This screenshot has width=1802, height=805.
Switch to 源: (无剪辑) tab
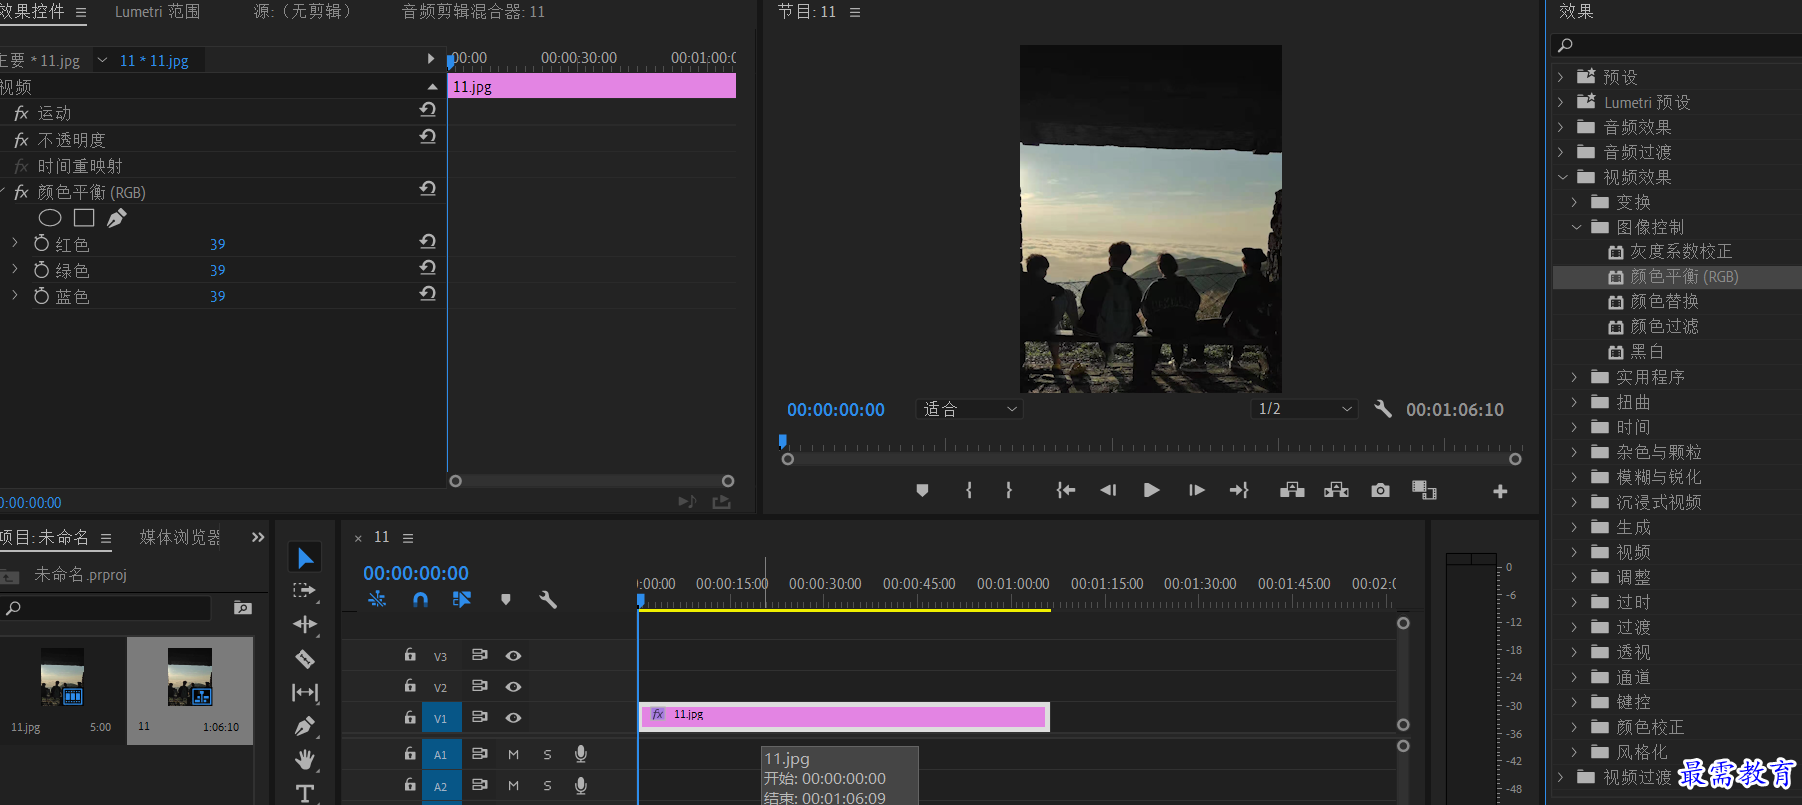click(302, 12)
